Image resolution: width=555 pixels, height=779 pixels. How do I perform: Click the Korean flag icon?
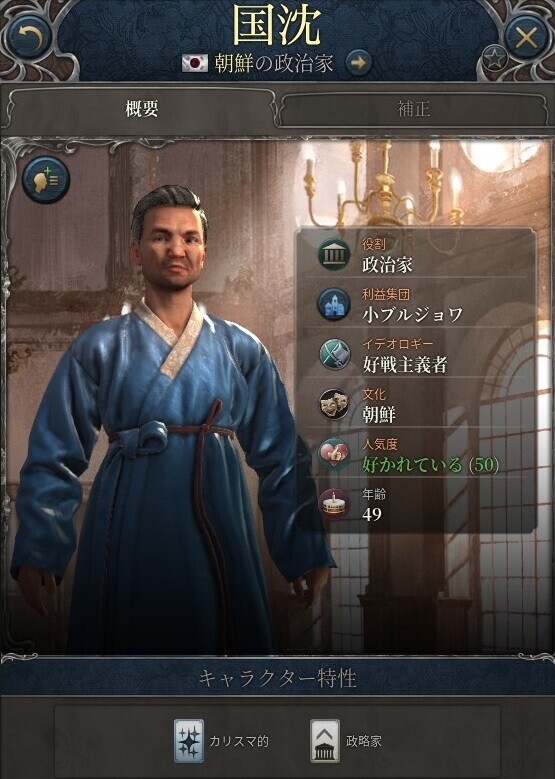click(195, 63)
